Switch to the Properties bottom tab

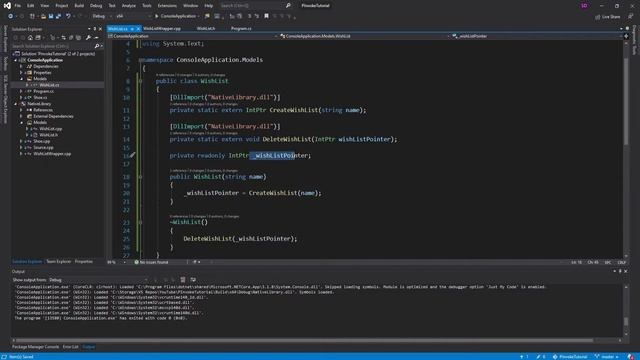click(84, 262)
